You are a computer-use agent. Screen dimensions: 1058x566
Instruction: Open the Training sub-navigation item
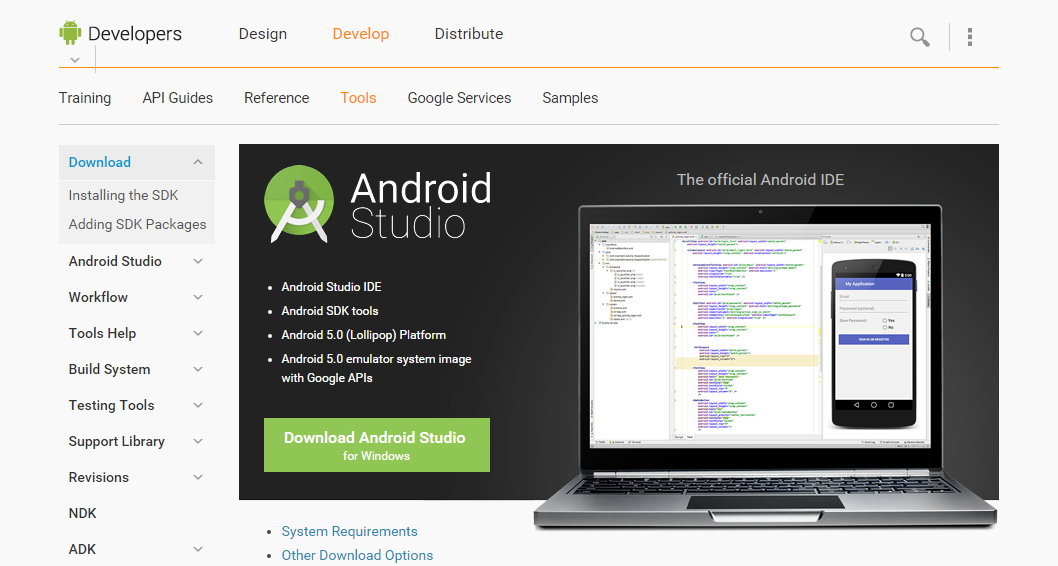pos(85,98)
